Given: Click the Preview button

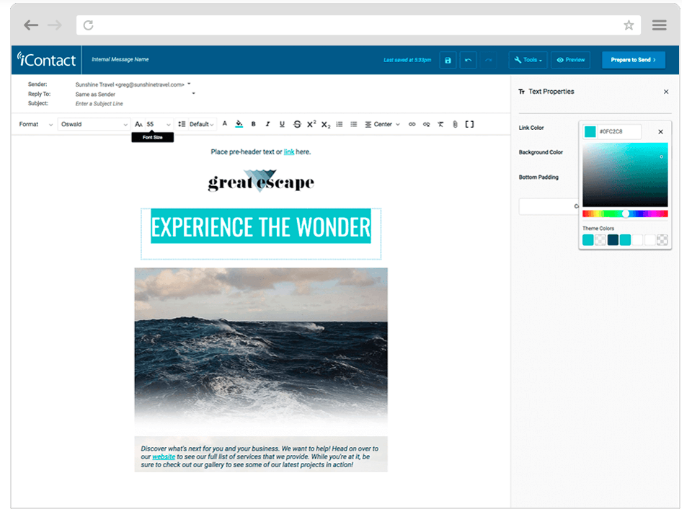Looking at the screenshot, I should tap(570, 60).
